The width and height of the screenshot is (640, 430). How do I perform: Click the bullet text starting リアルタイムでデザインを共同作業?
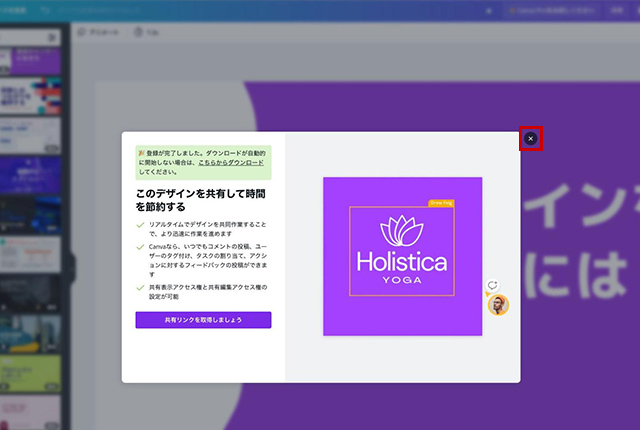click(208, 229)
